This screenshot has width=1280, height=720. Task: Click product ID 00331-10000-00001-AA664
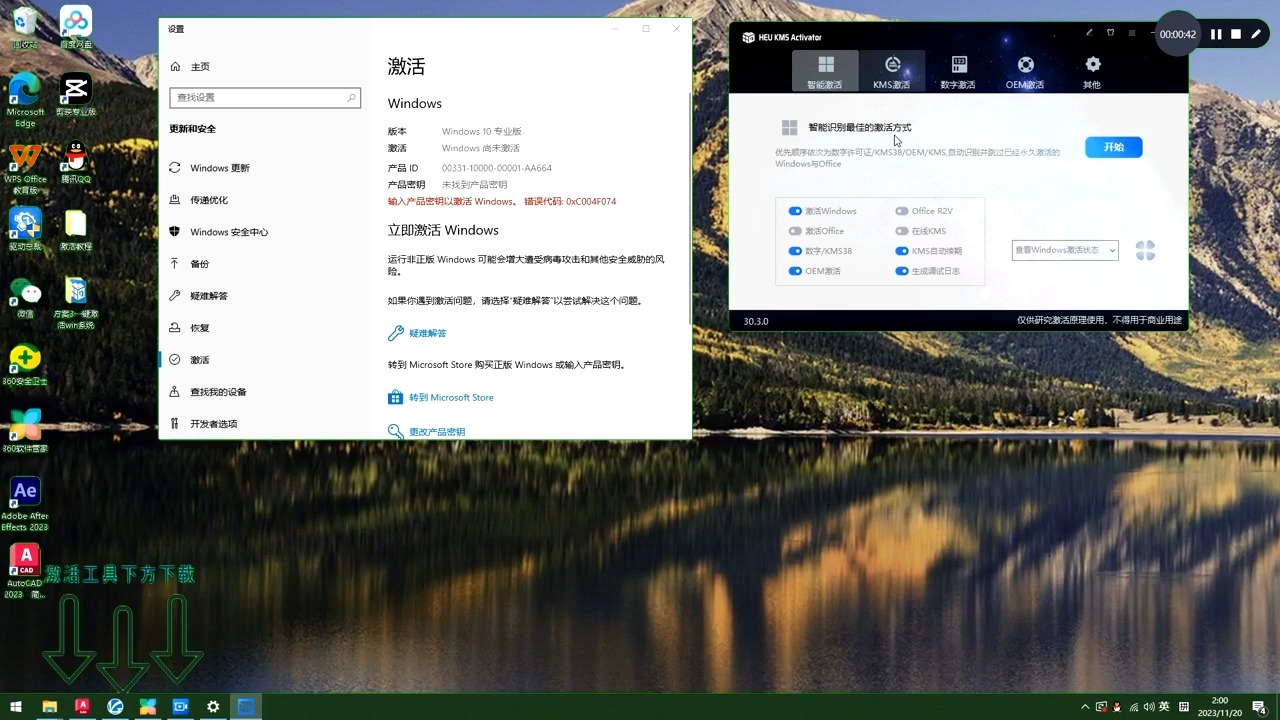pyautogui.click(x=497, y=168)
